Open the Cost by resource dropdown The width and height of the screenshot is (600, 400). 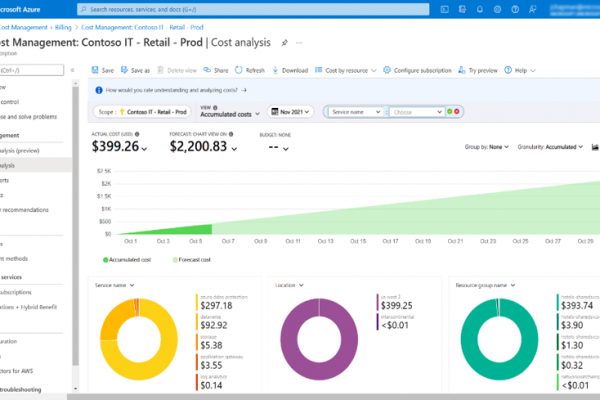pyautogui.click(x=346, y=70)
